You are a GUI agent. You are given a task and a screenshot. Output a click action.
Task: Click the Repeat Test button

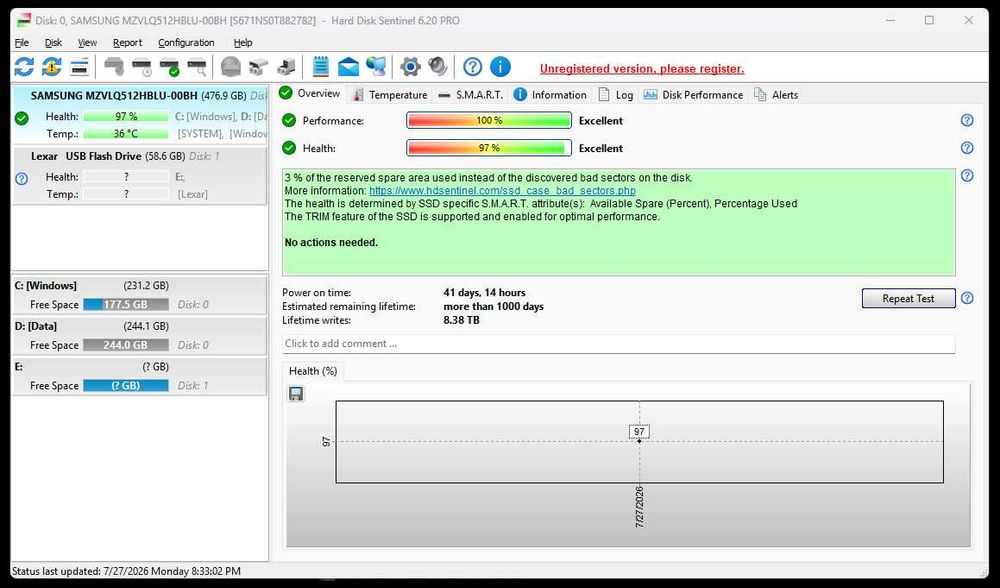point(908,298)
